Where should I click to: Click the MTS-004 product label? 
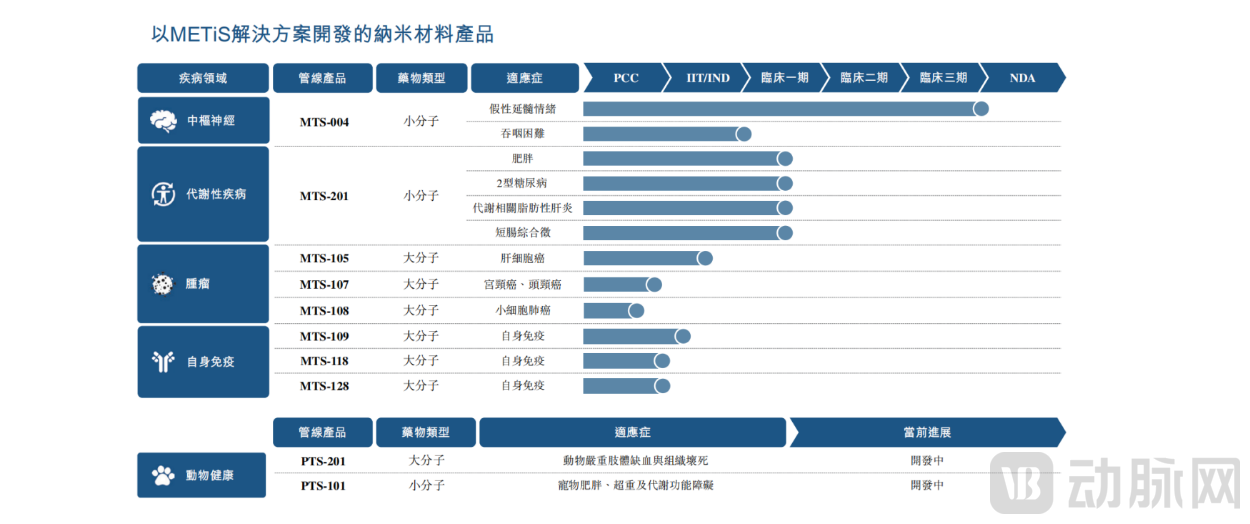[324, 122]
